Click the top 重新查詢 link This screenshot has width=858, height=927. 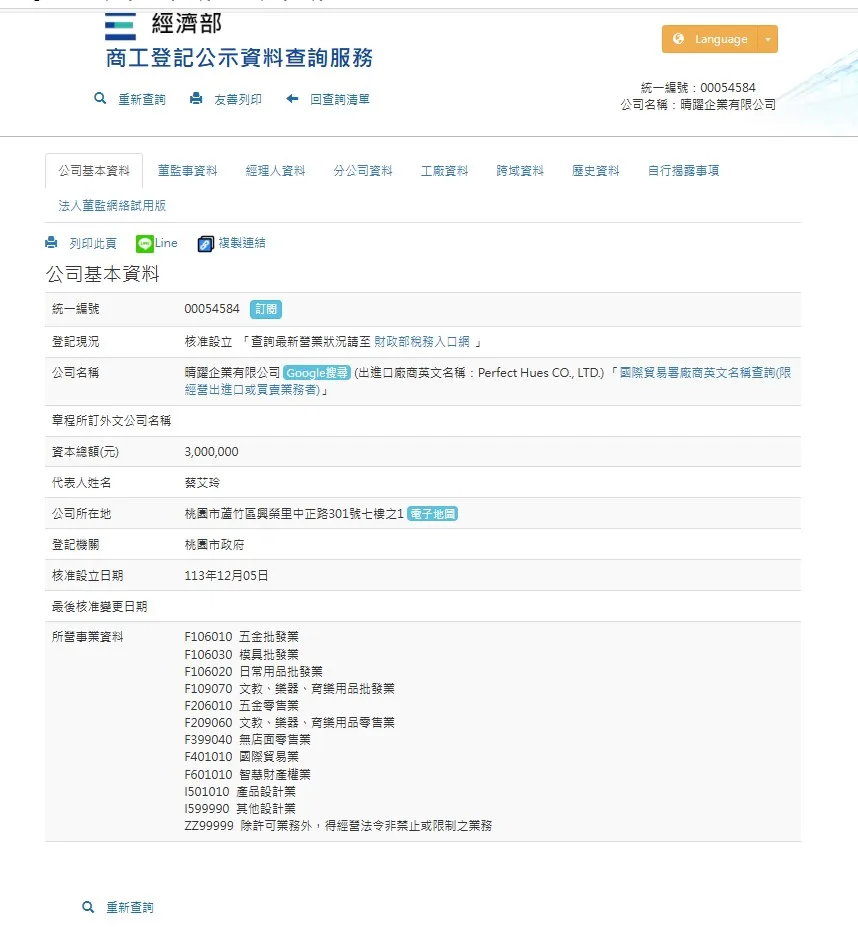coord(142,99)
